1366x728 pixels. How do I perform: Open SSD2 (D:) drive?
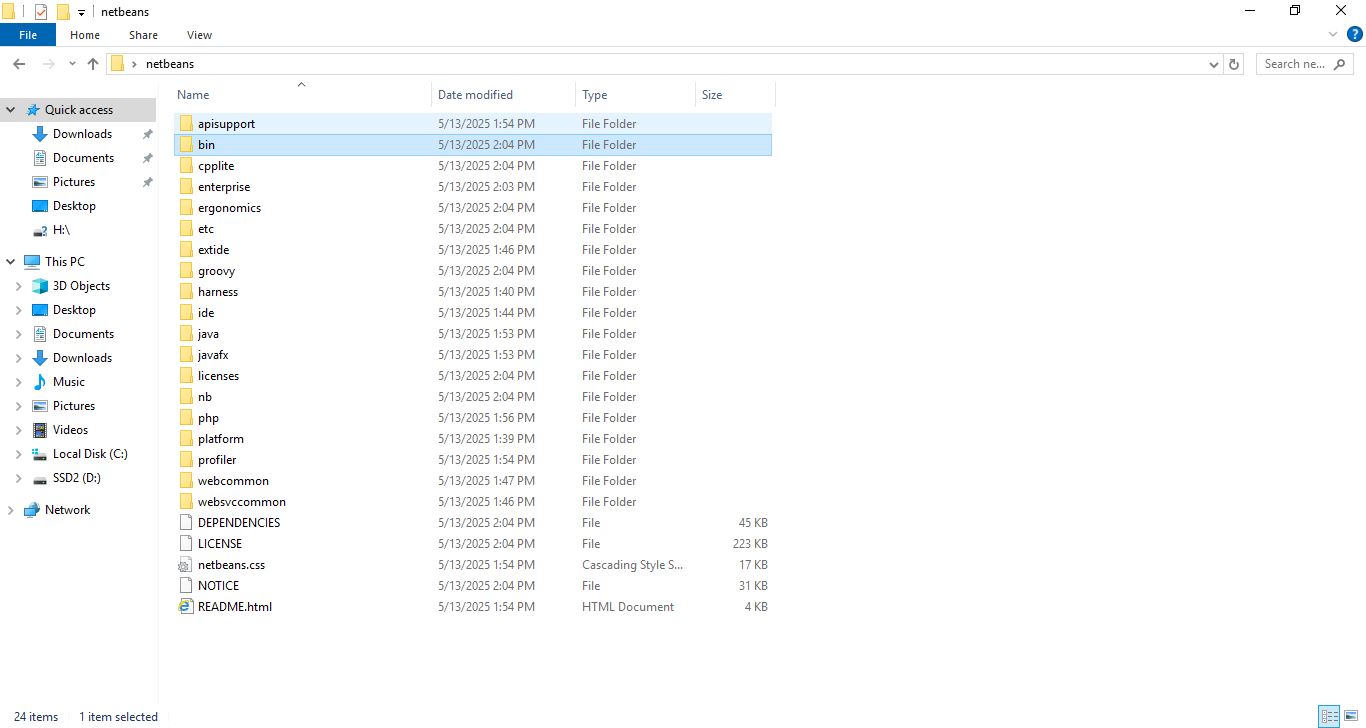tap(77, 478)
